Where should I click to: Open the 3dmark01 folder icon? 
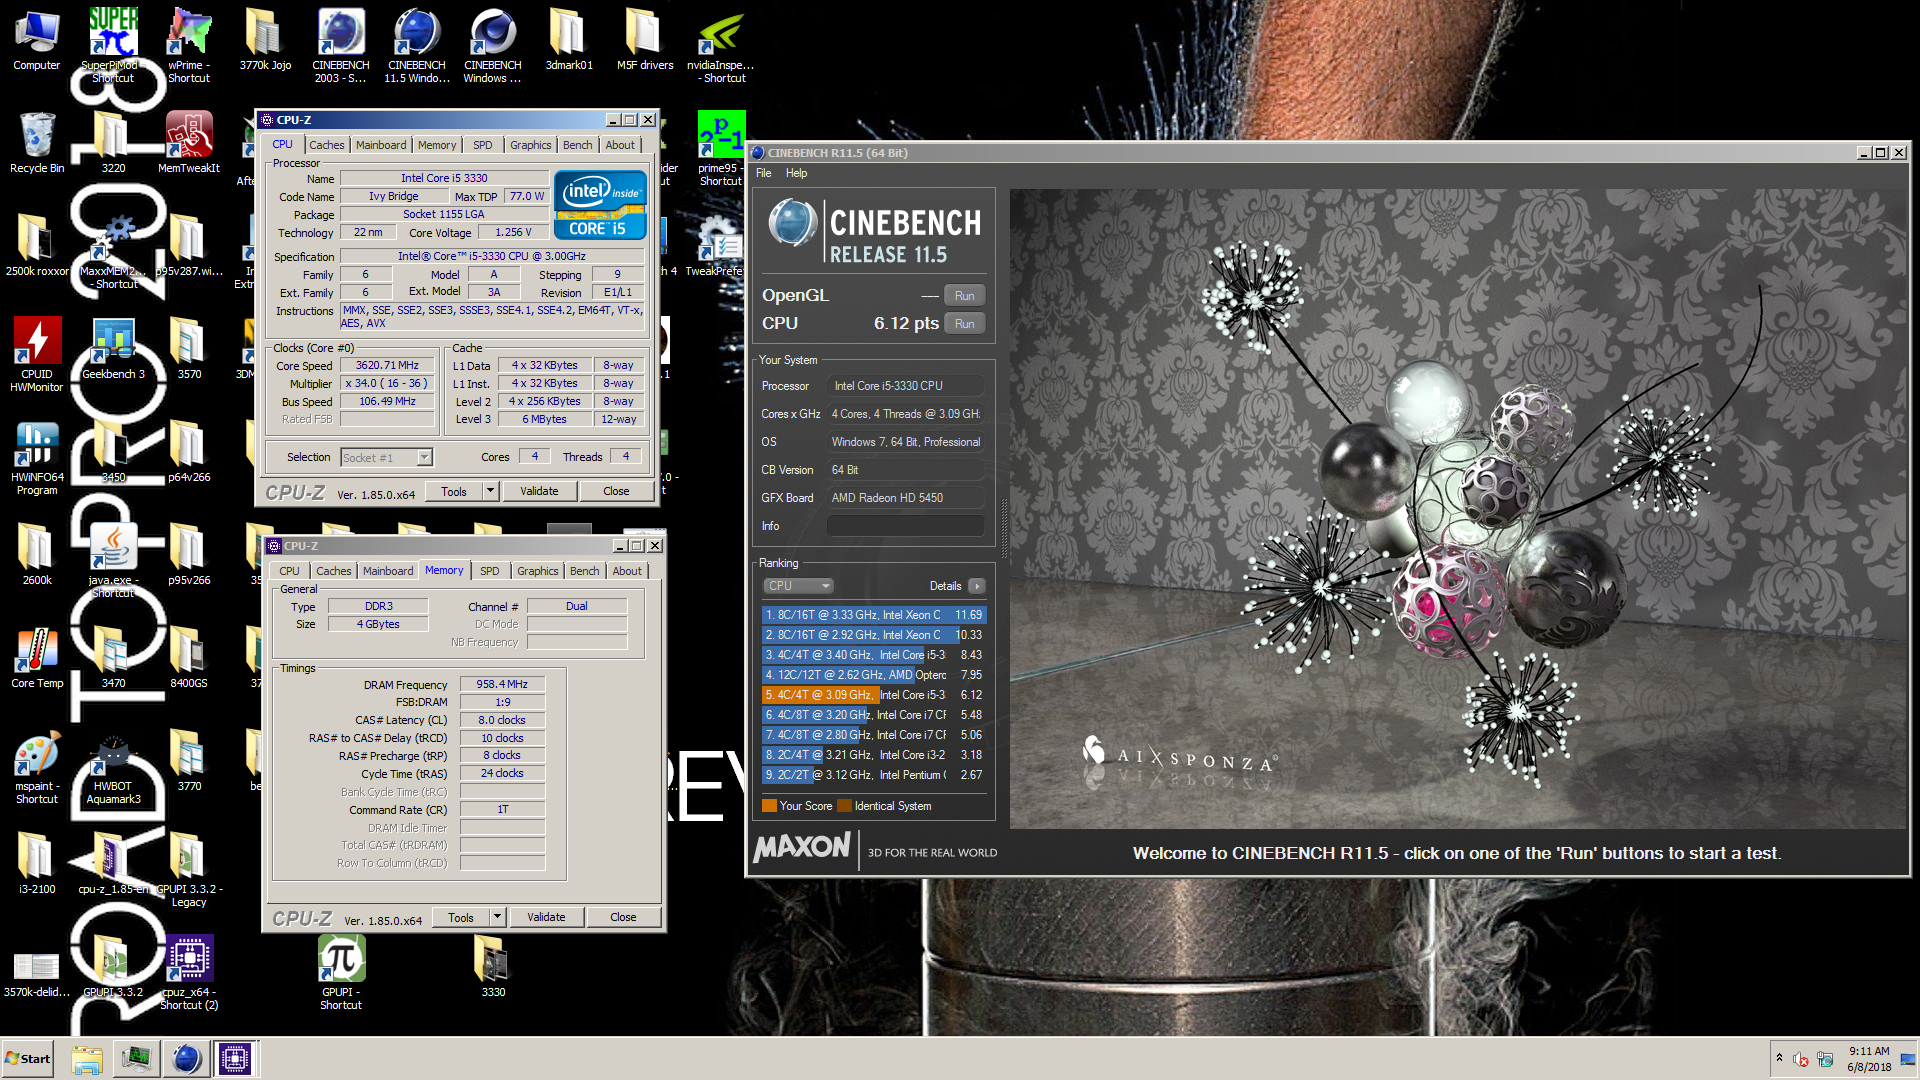[x=569, y=41]
